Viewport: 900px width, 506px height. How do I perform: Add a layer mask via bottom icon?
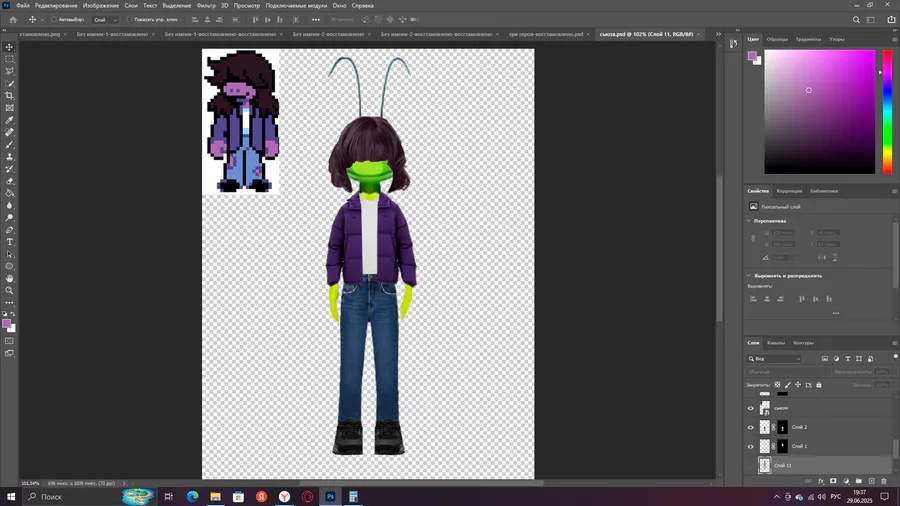click(x=833, y=481)
